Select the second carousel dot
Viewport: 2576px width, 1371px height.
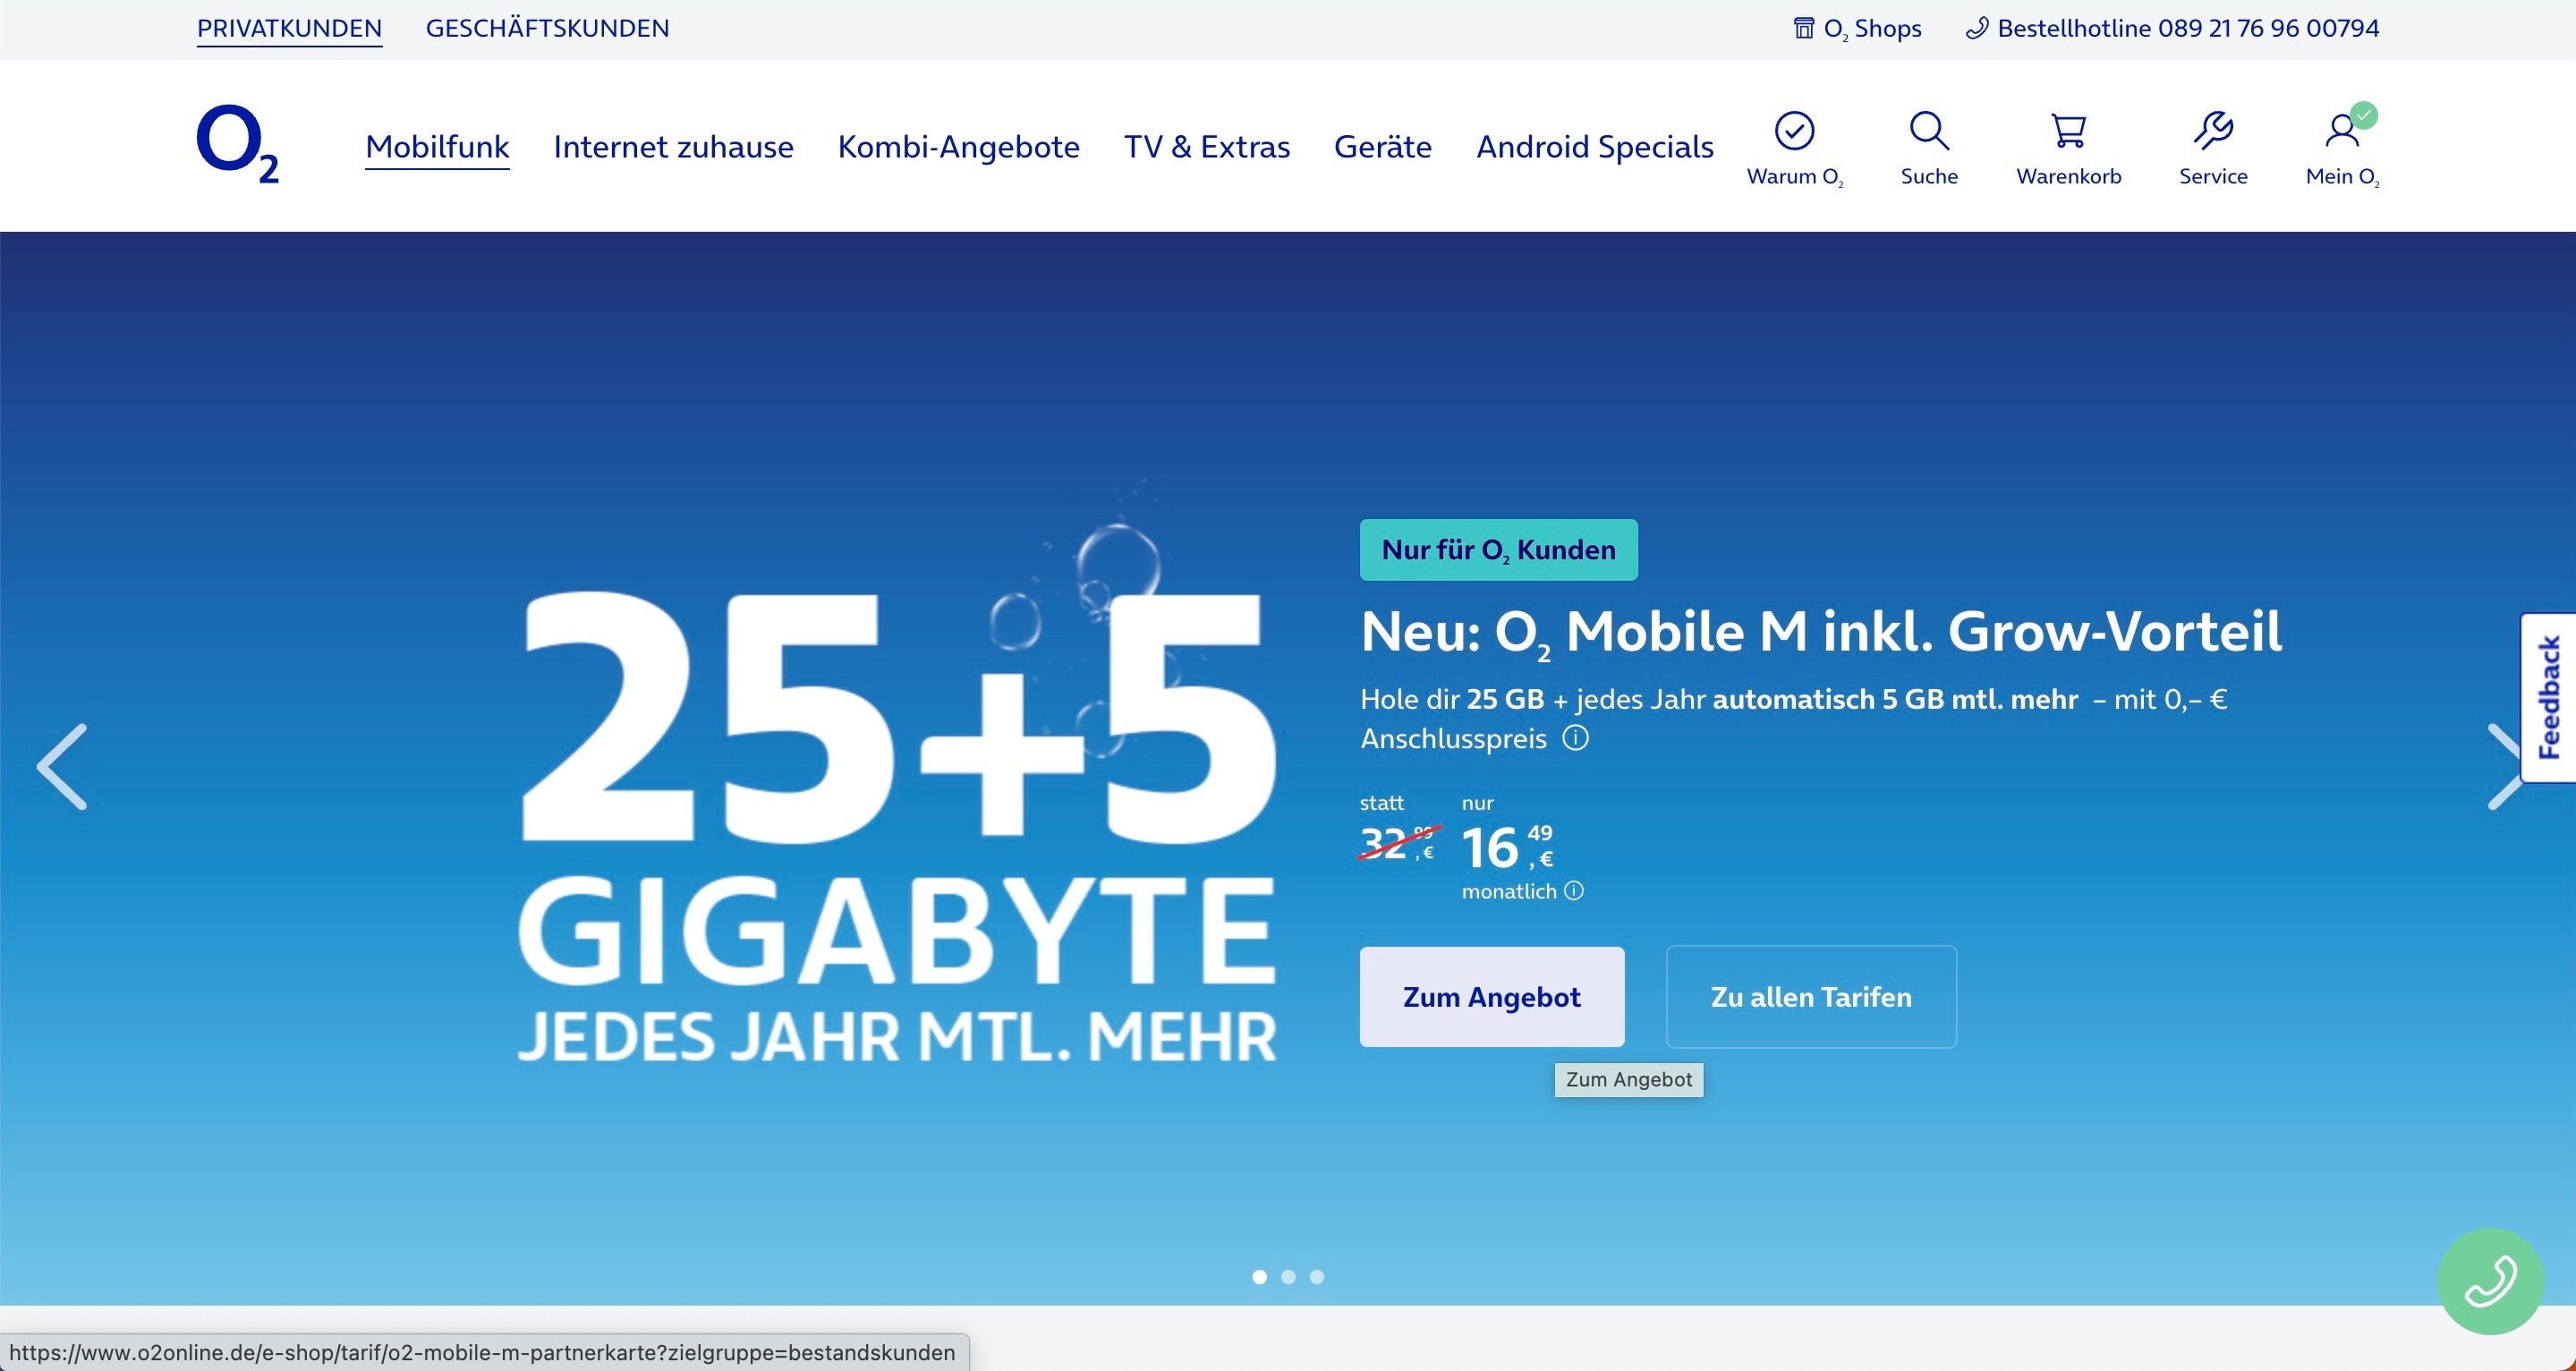(1288, 1277)
